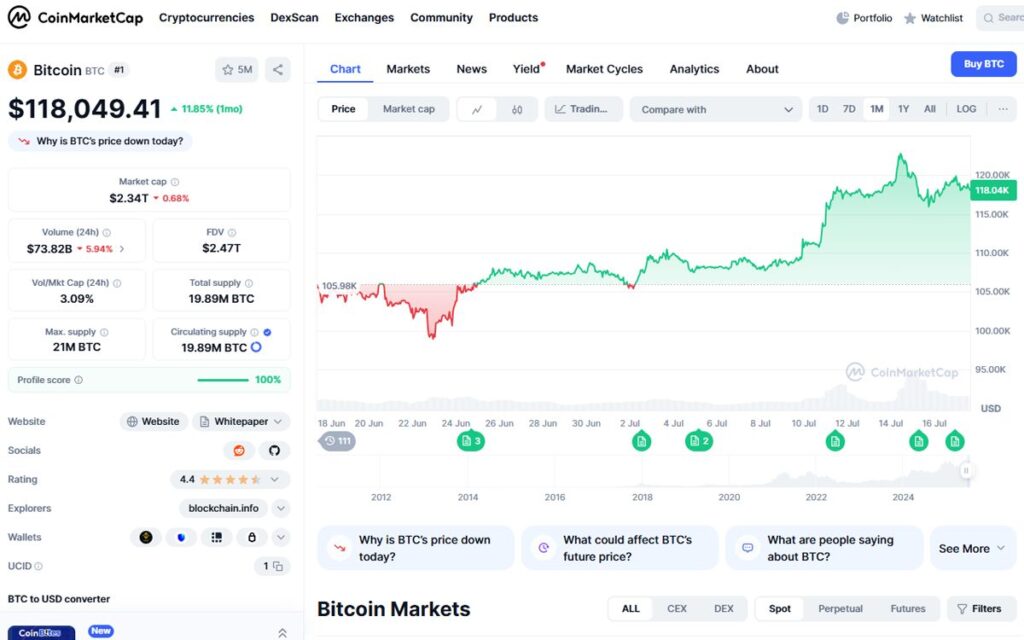Click the Buy BTC button
Viewport: 1024px width, 640px height.
[x=984, y=64]
